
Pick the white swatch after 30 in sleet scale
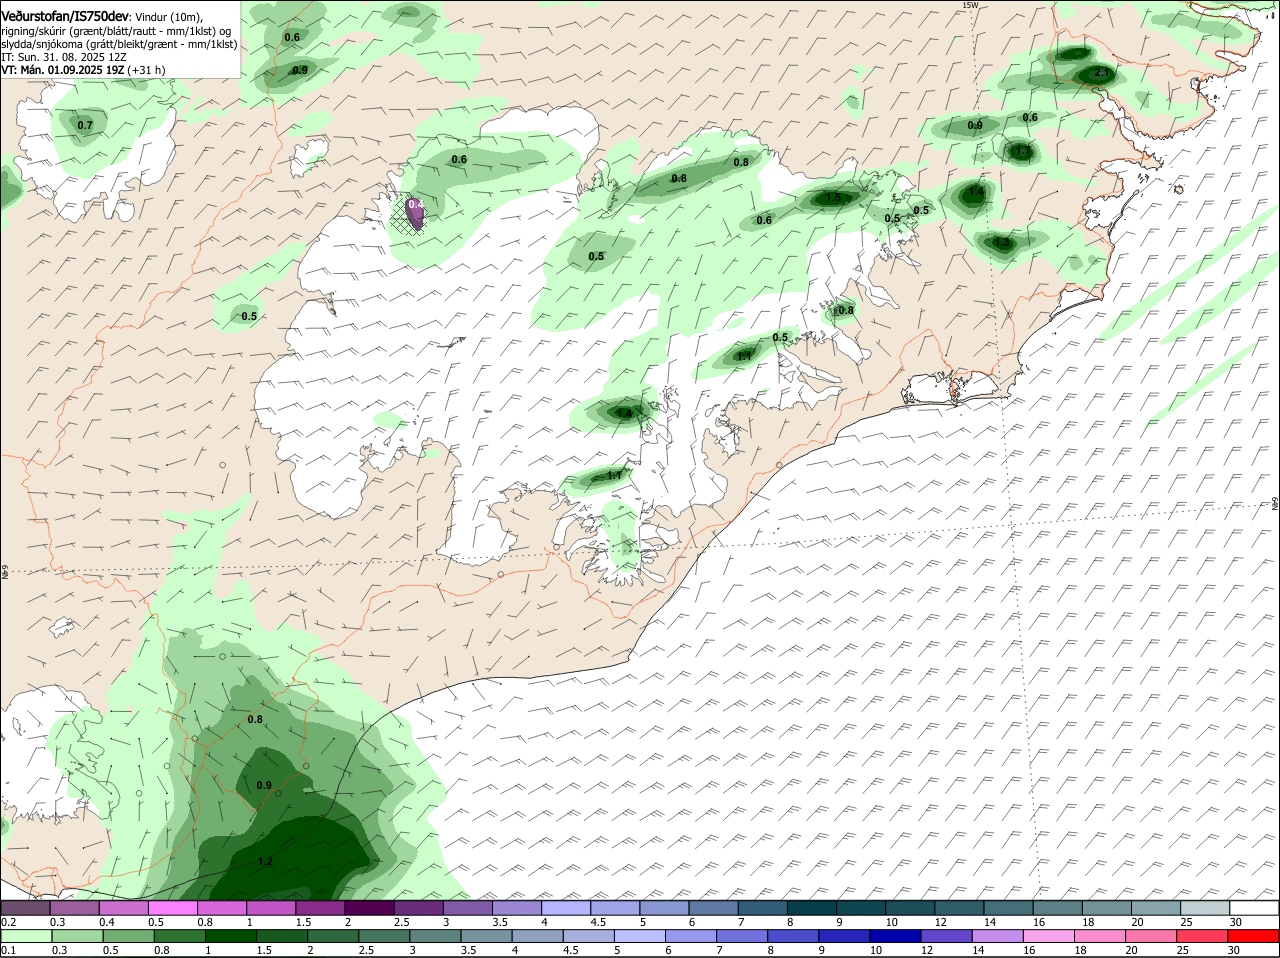(1255, 908)
